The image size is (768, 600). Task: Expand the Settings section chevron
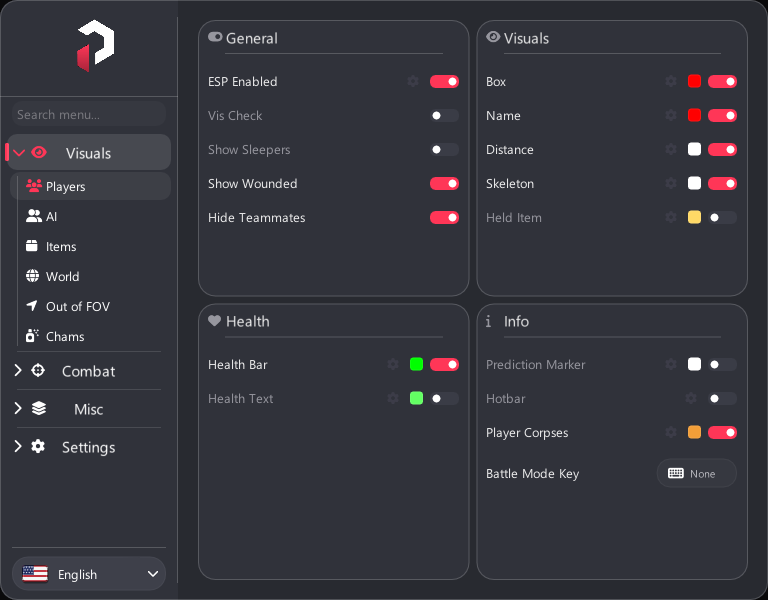(18, 446)
